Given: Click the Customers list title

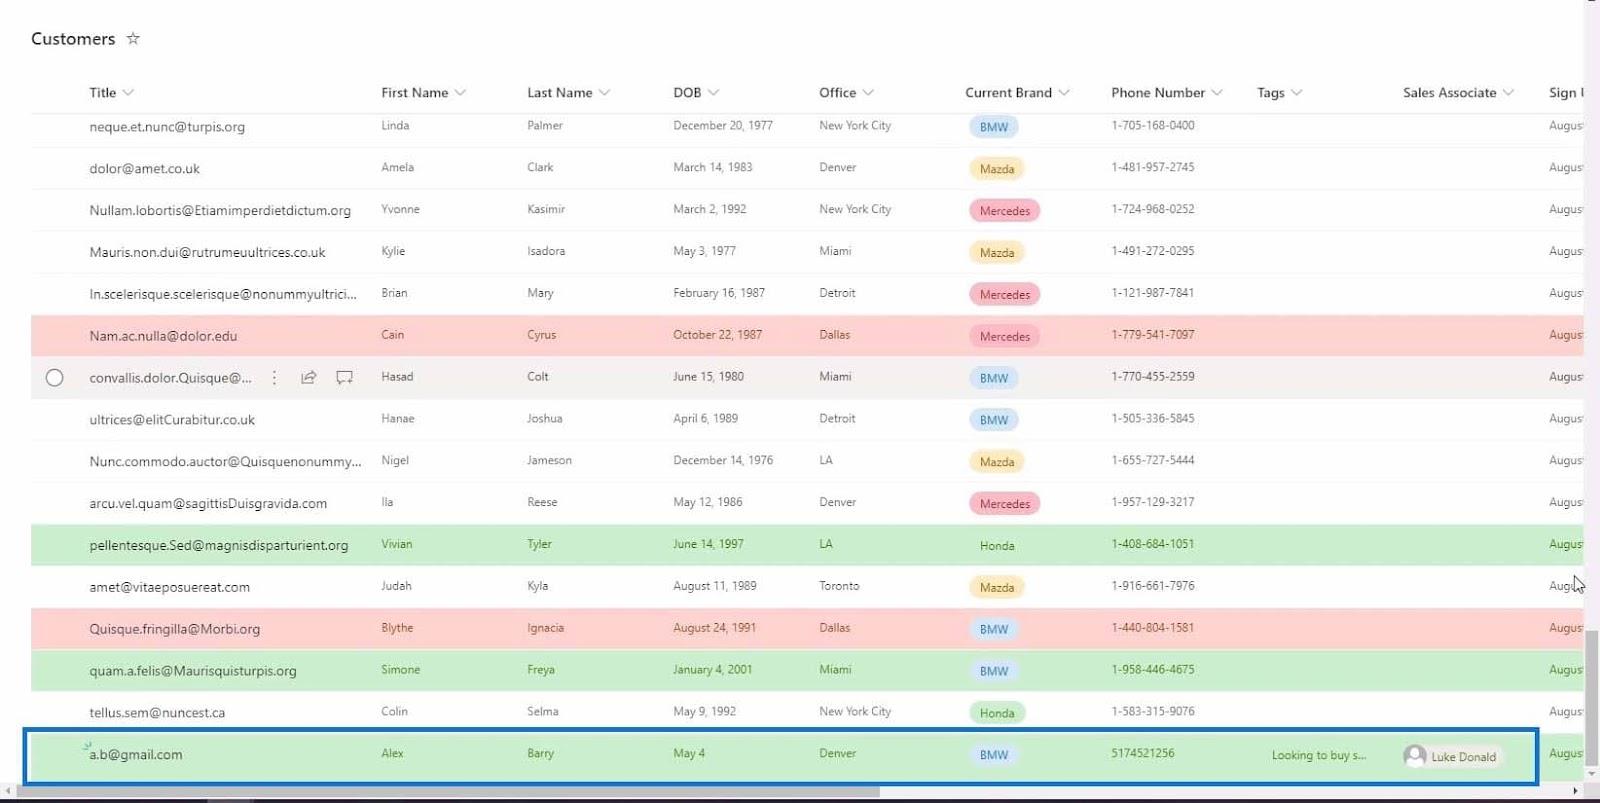Looking at the screenshot, I should click(73, 38).
